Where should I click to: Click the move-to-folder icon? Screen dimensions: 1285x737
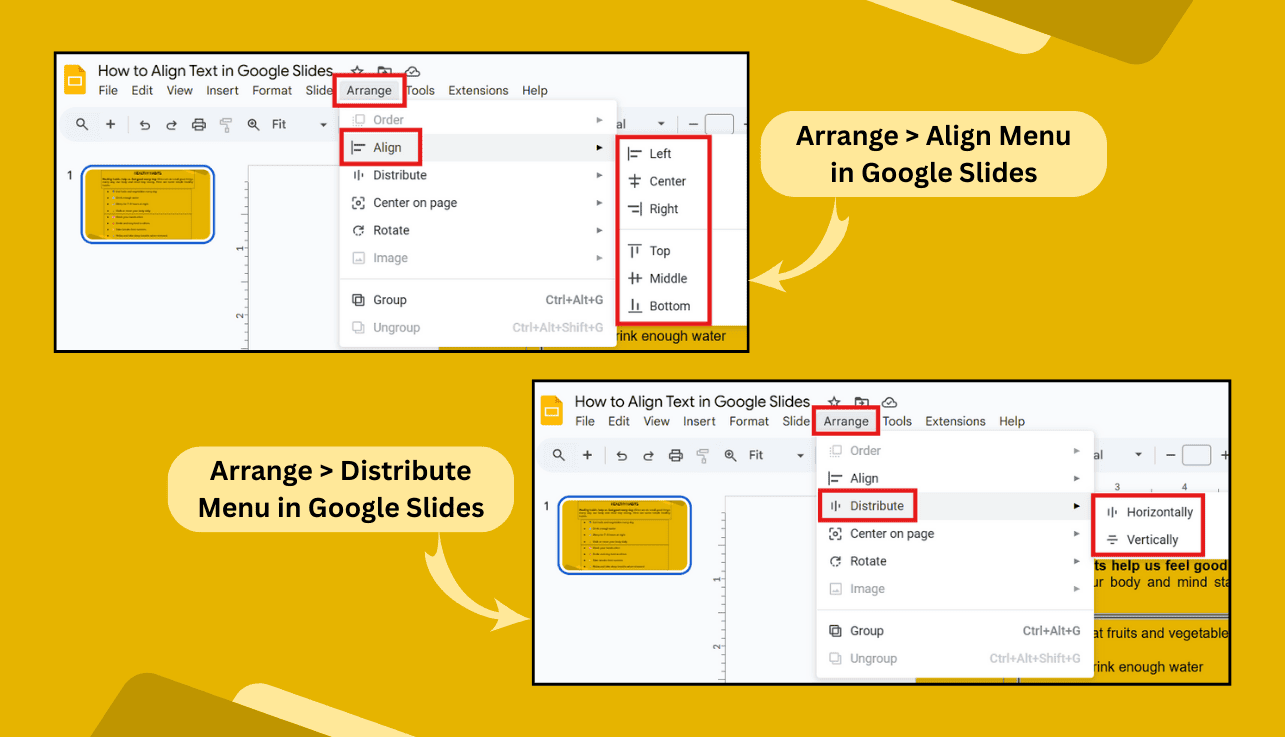(x=383, y=72)
